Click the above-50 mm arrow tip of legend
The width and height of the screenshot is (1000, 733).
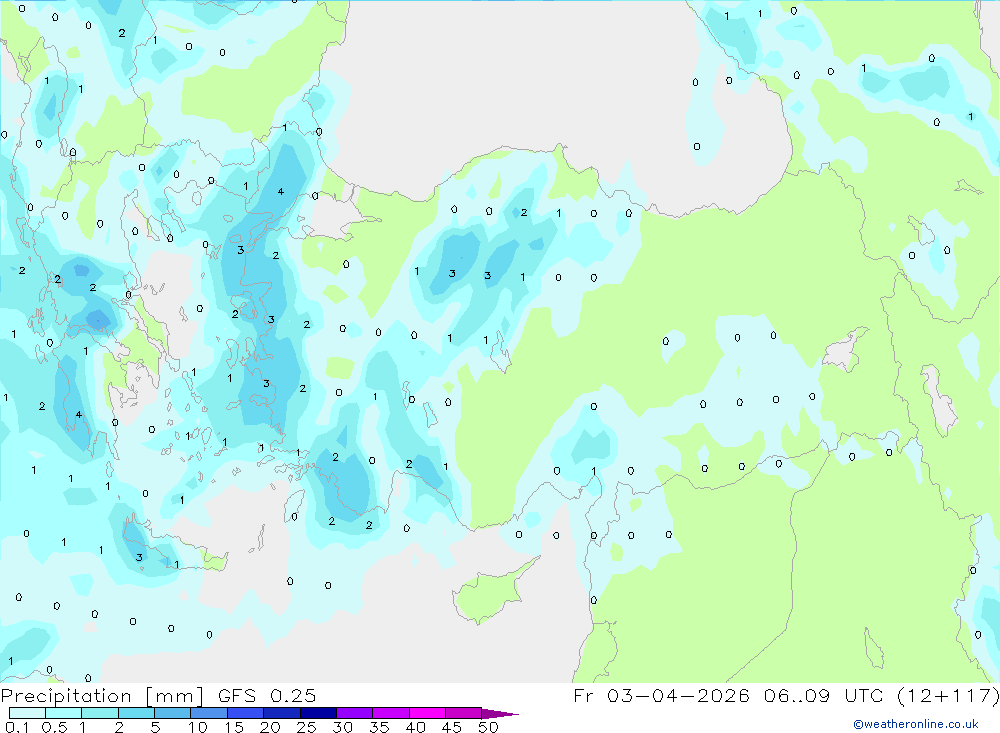tap(501, 713)
